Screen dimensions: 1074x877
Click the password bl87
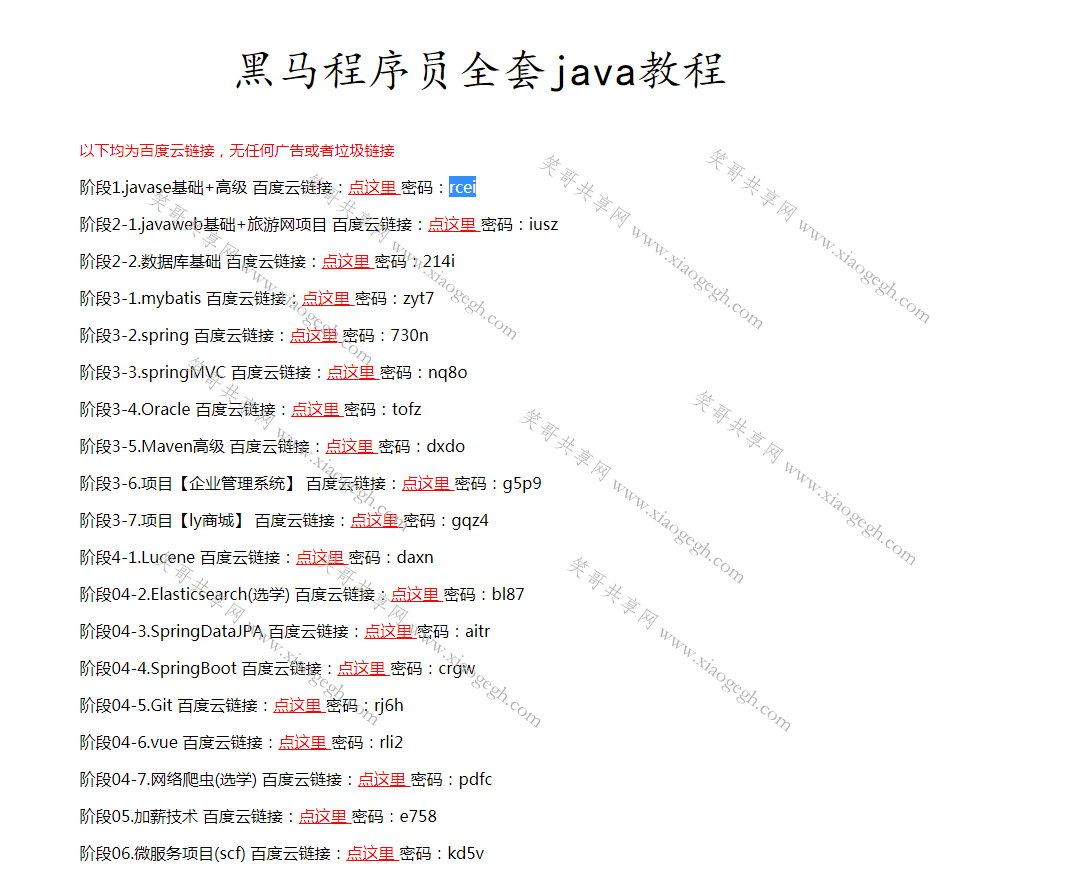(x=508, y=594)
